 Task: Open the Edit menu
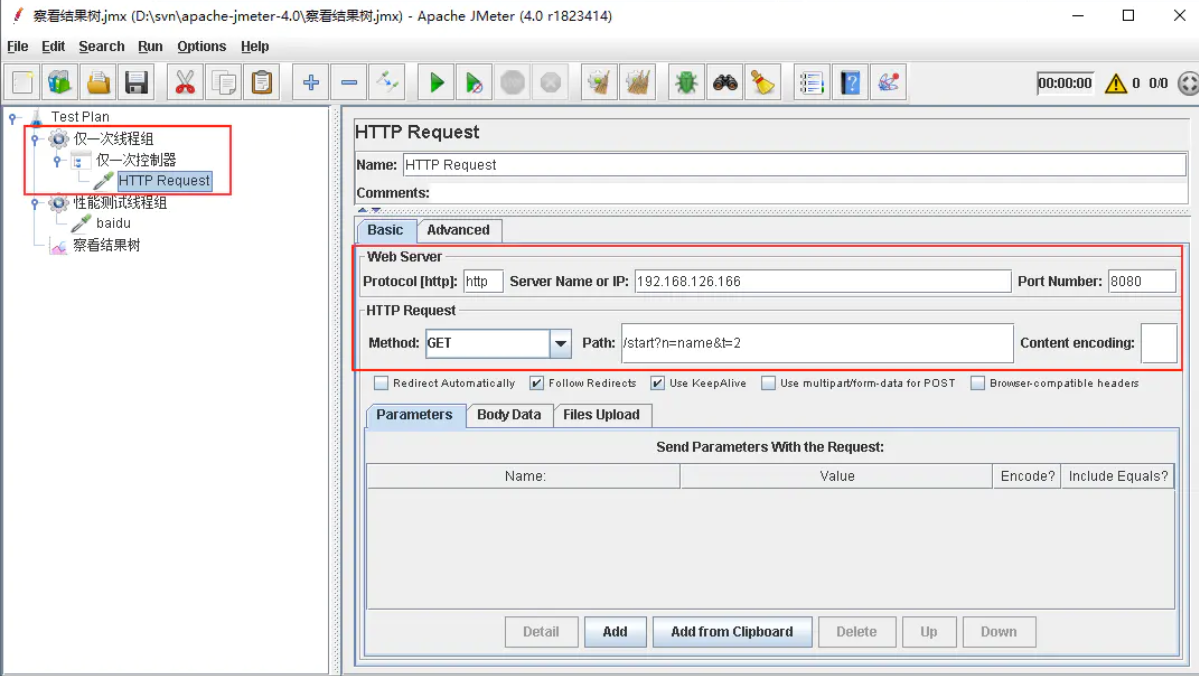53,47
